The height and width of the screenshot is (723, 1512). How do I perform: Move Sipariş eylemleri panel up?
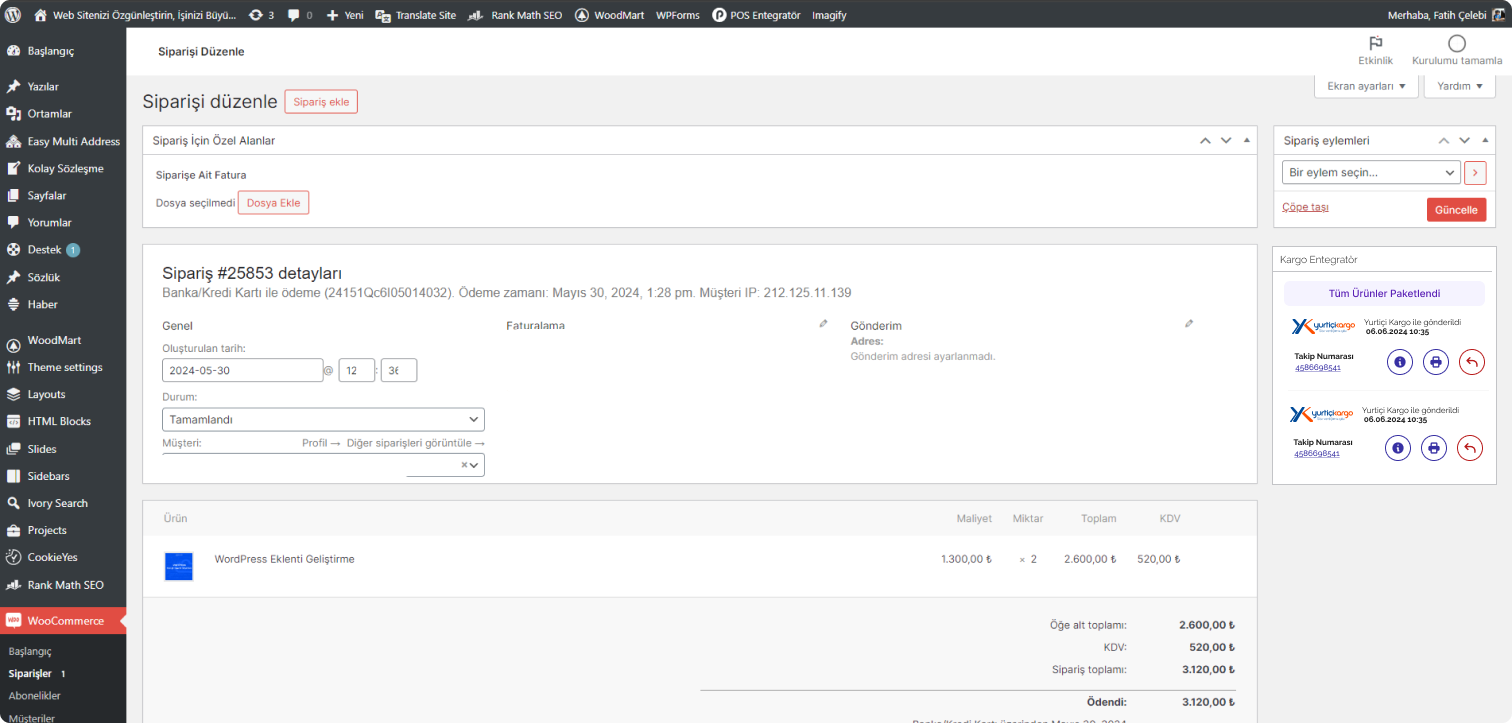point(1443,141)
